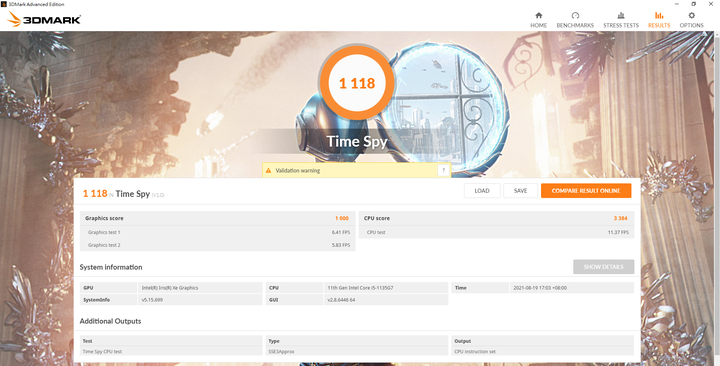
Task: Click the 3DMark logo
Action: coord(44,19)
